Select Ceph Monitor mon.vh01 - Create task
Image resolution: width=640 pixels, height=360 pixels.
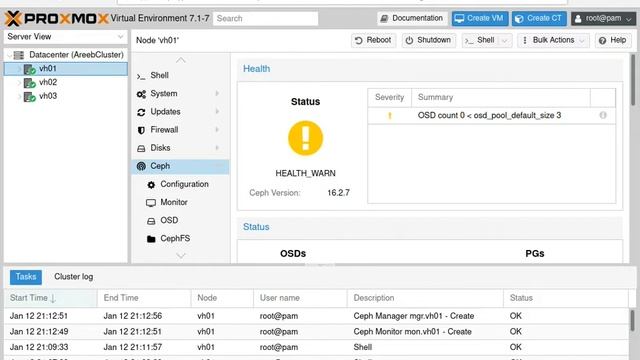[316, 331]
